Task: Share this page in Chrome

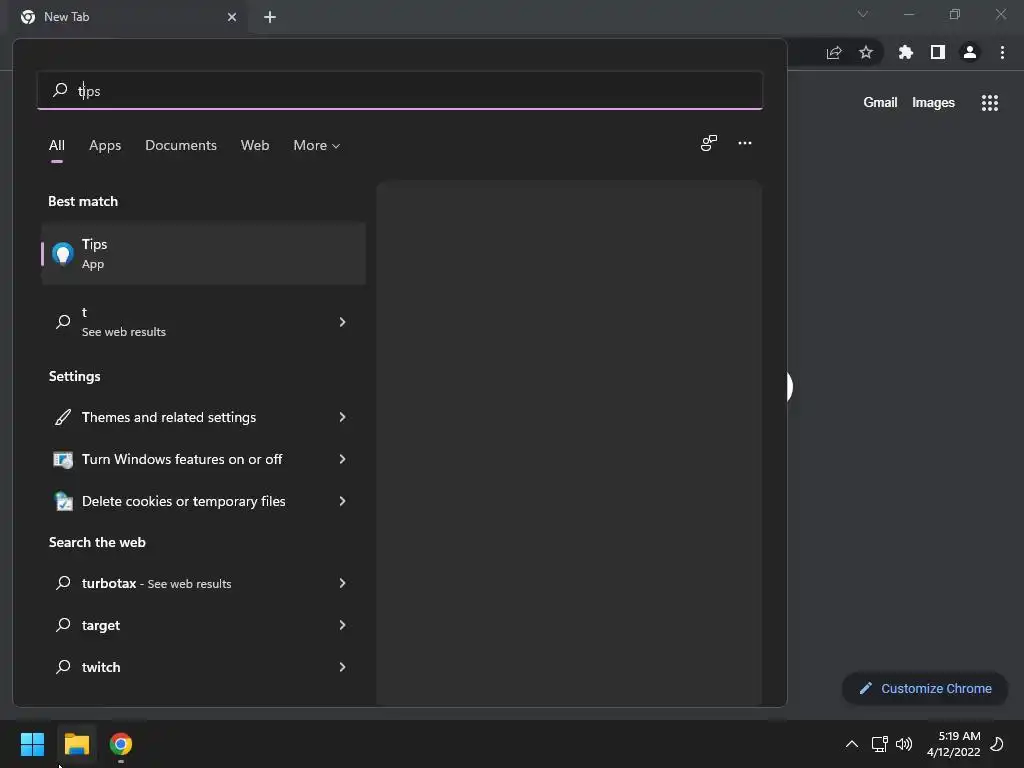Action: (834, 52)
